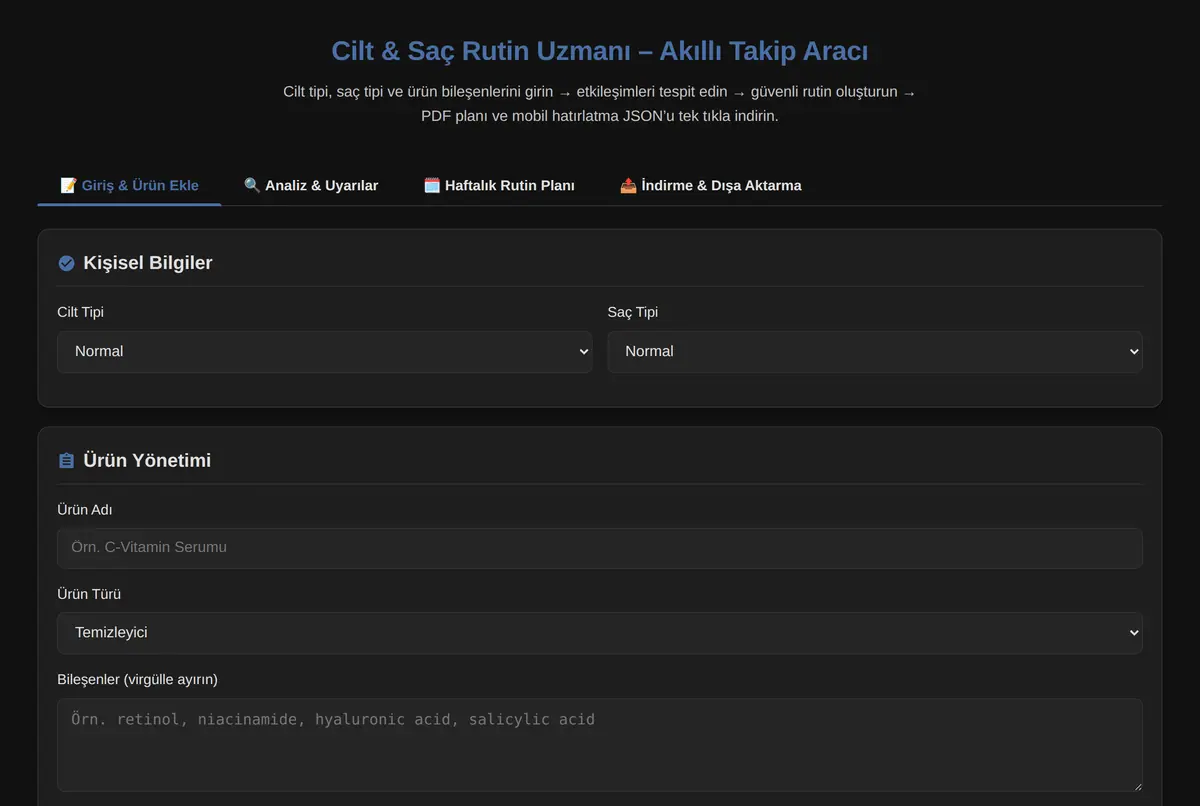Expand the Ürün Türü dropdown
This screenshot has height=806, width=1200.
pos(600,633)
